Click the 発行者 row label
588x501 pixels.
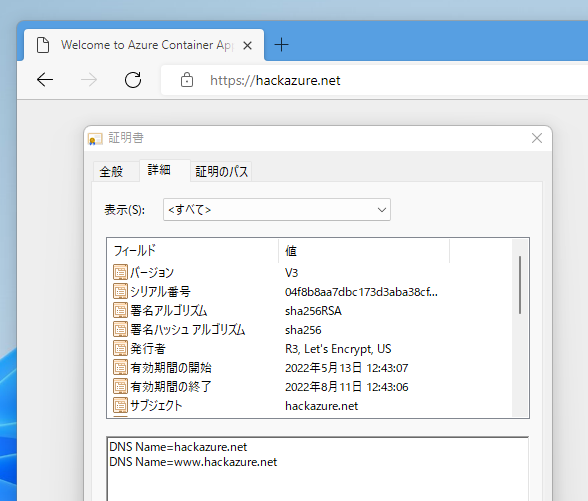tap(148, 349)
